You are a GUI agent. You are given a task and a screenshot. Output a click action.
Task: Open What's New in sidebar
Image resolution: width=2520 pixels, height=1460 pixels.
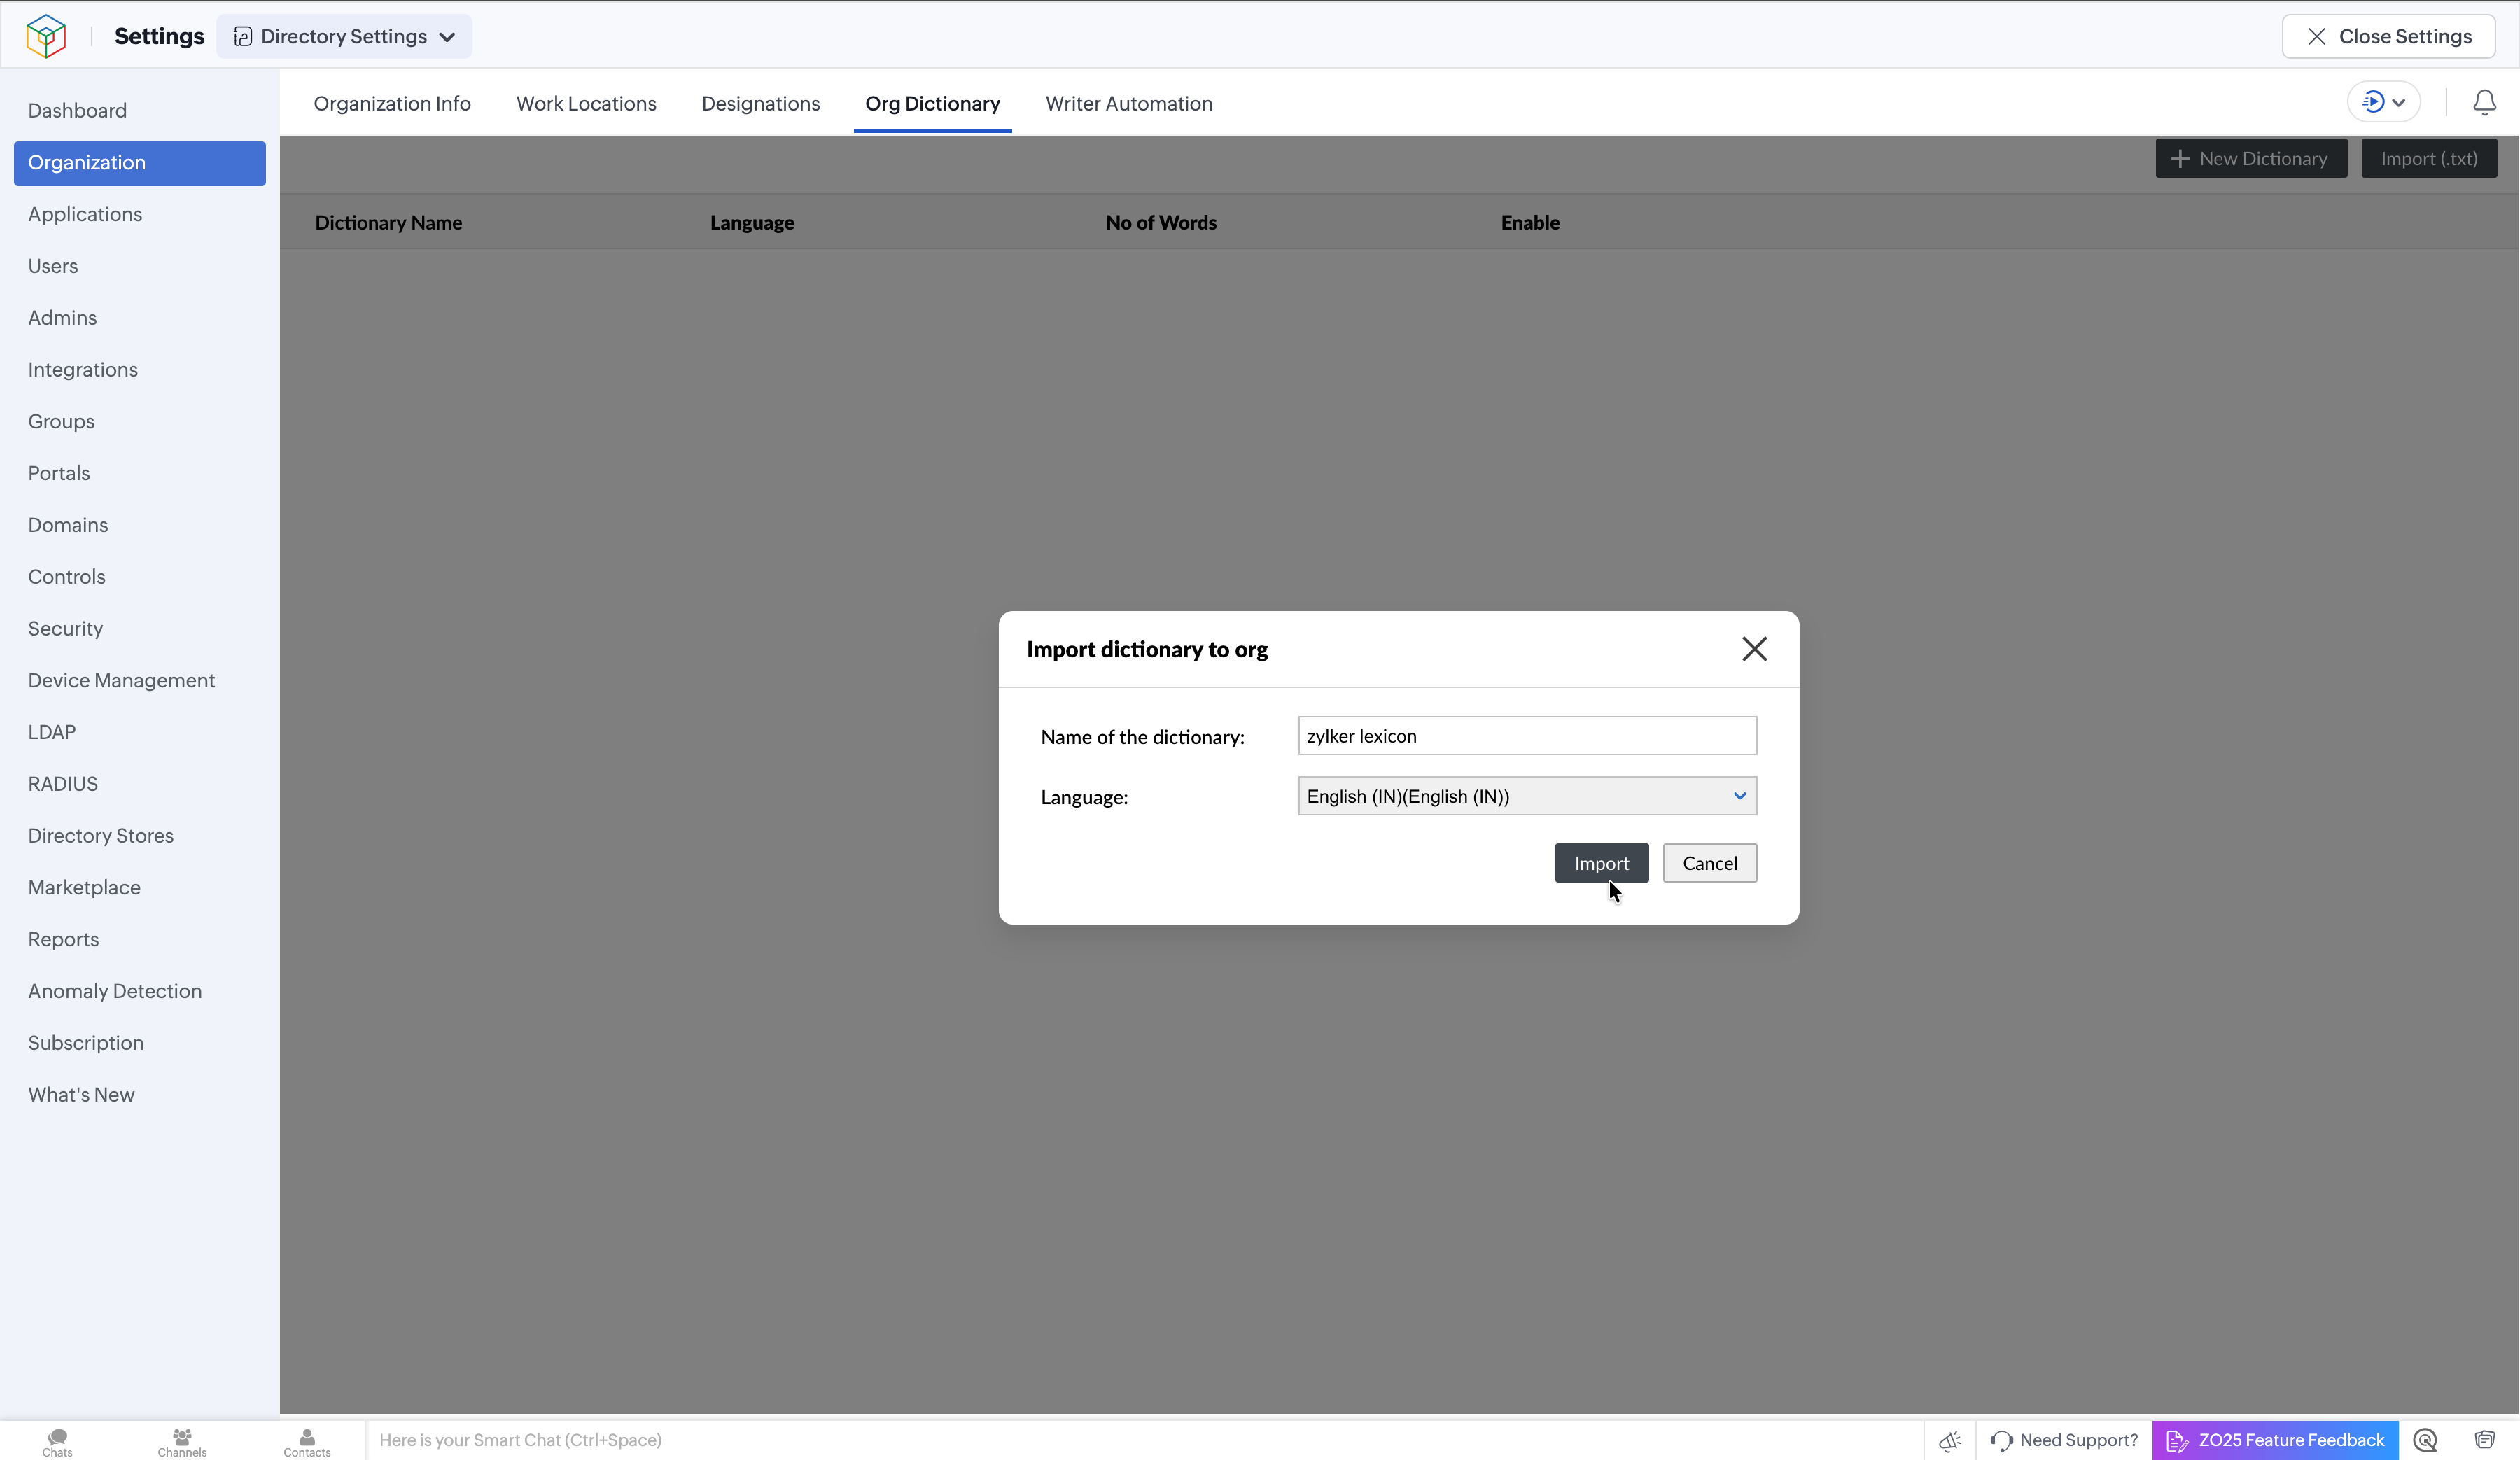81,1095
